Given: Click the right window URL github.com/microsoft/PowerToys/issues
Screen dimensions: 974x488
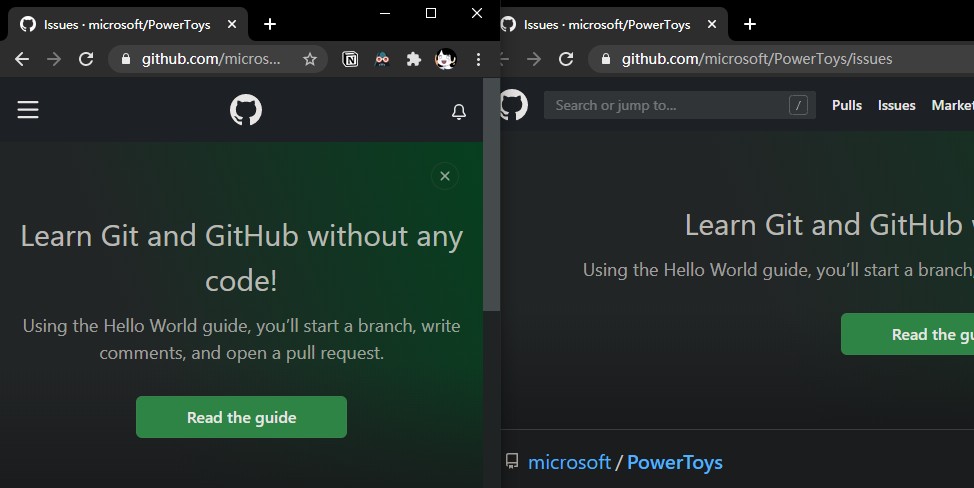Looking at the screenshot, I should click(x=757, y=59).
